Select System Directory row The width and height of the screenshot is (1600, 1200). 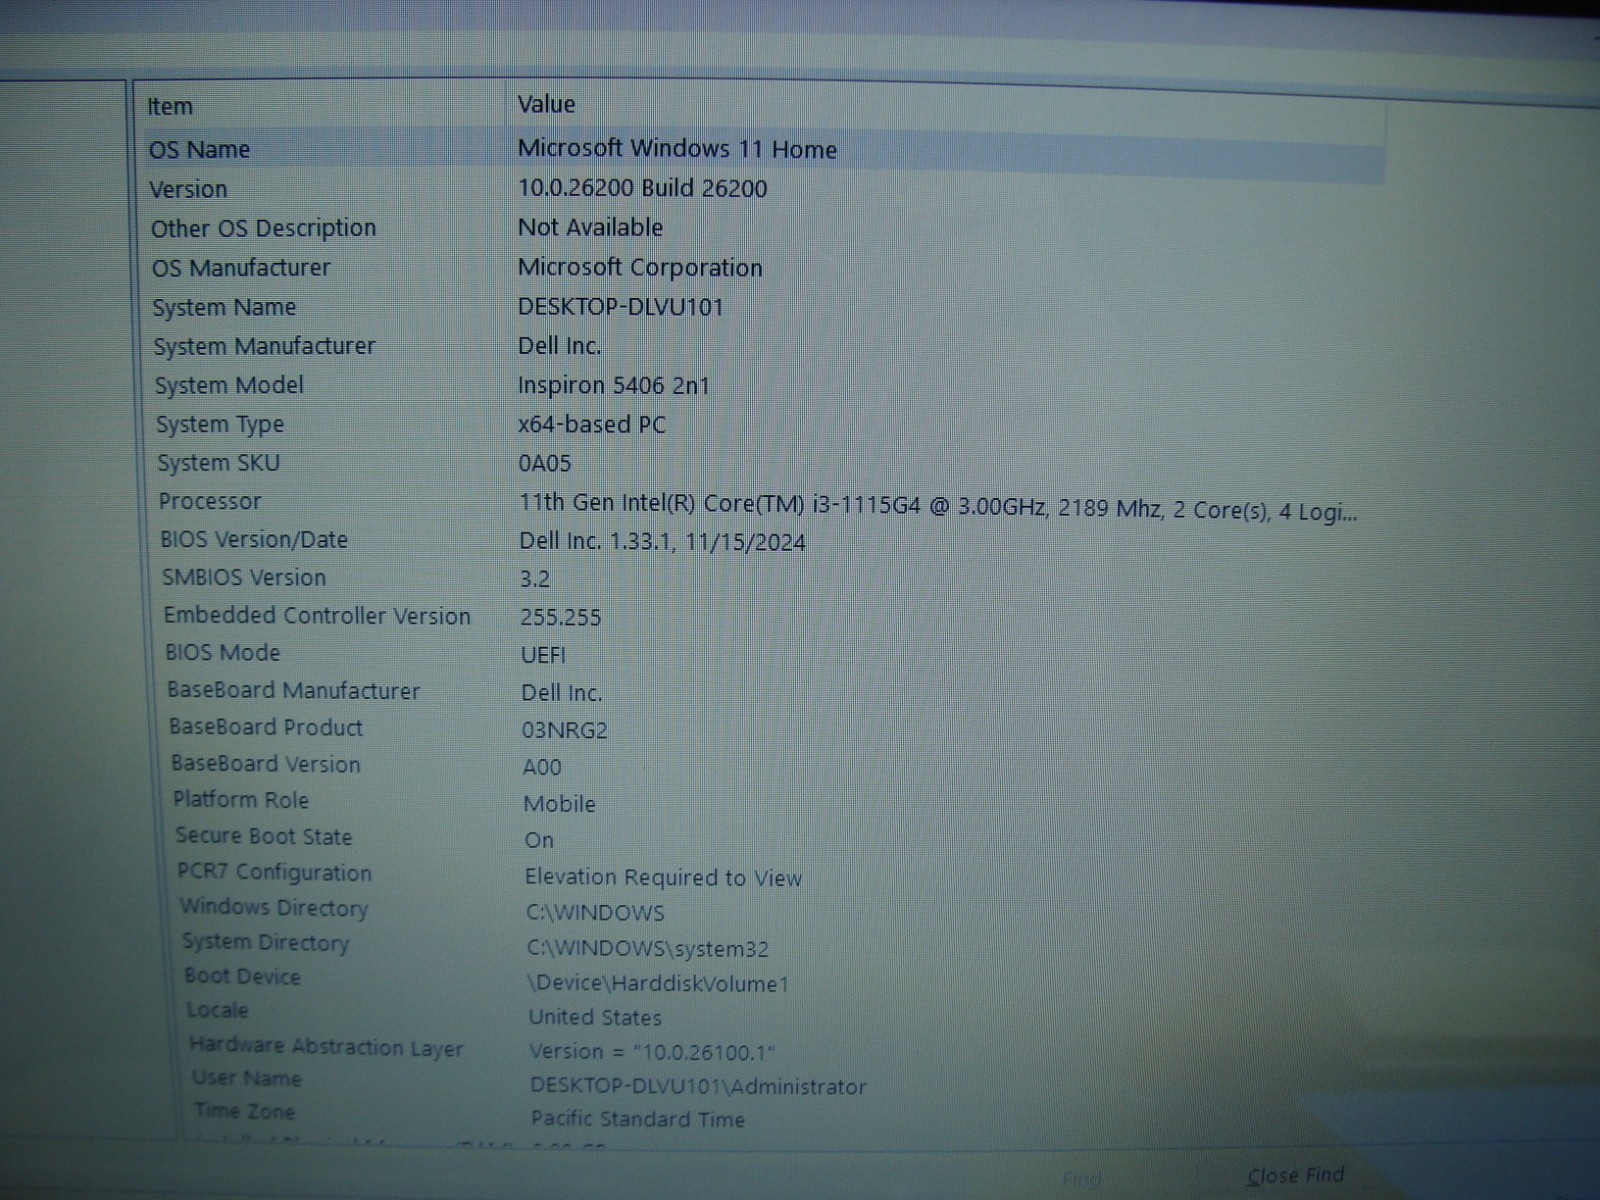265,942
